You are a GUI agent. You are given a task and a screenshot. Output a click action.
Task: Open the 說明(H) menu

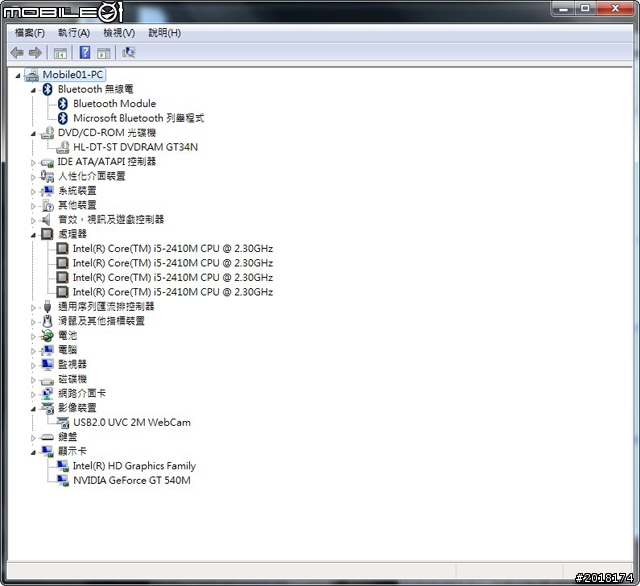point(164,33)
